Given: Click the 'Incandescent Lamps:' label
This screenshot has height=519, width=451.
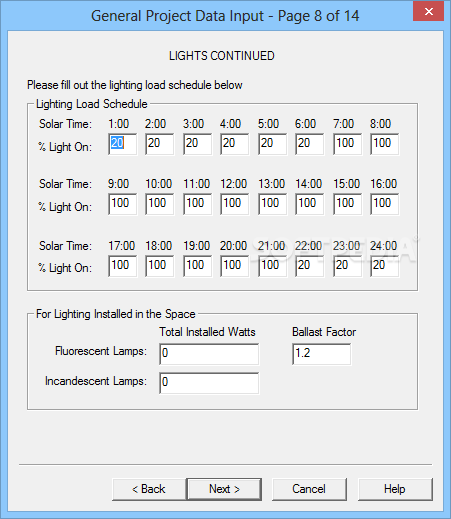Looking at the screenshot, I should (x=96, y=381).
